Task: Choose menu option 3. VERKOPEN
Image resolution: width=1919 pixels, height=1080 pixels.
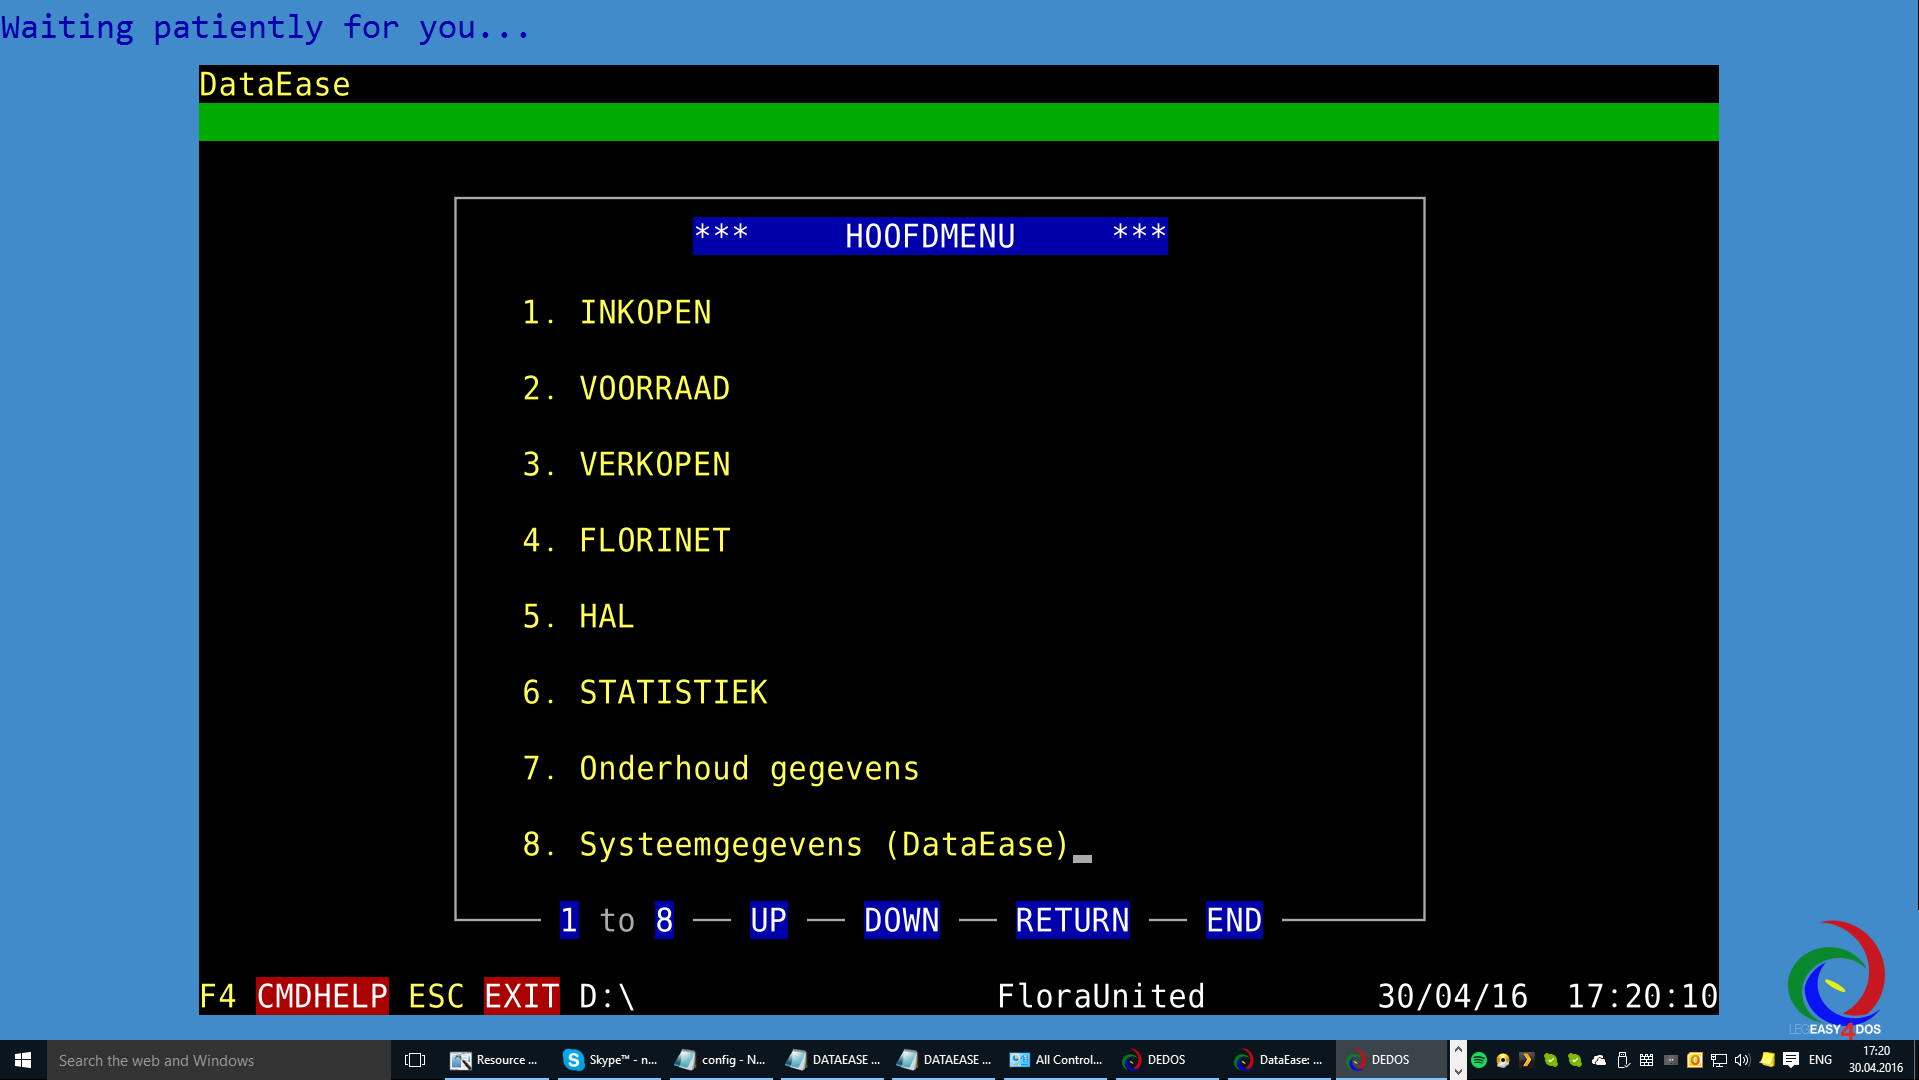Action: click(x=626, y=465)
